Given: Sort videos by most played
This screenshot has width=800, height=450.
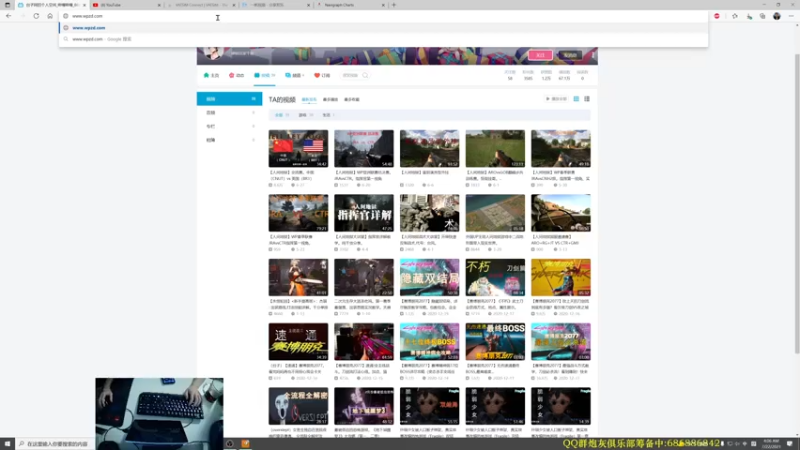Looking at the screenshot, I should pyautogui.click(x=330, y=99).
